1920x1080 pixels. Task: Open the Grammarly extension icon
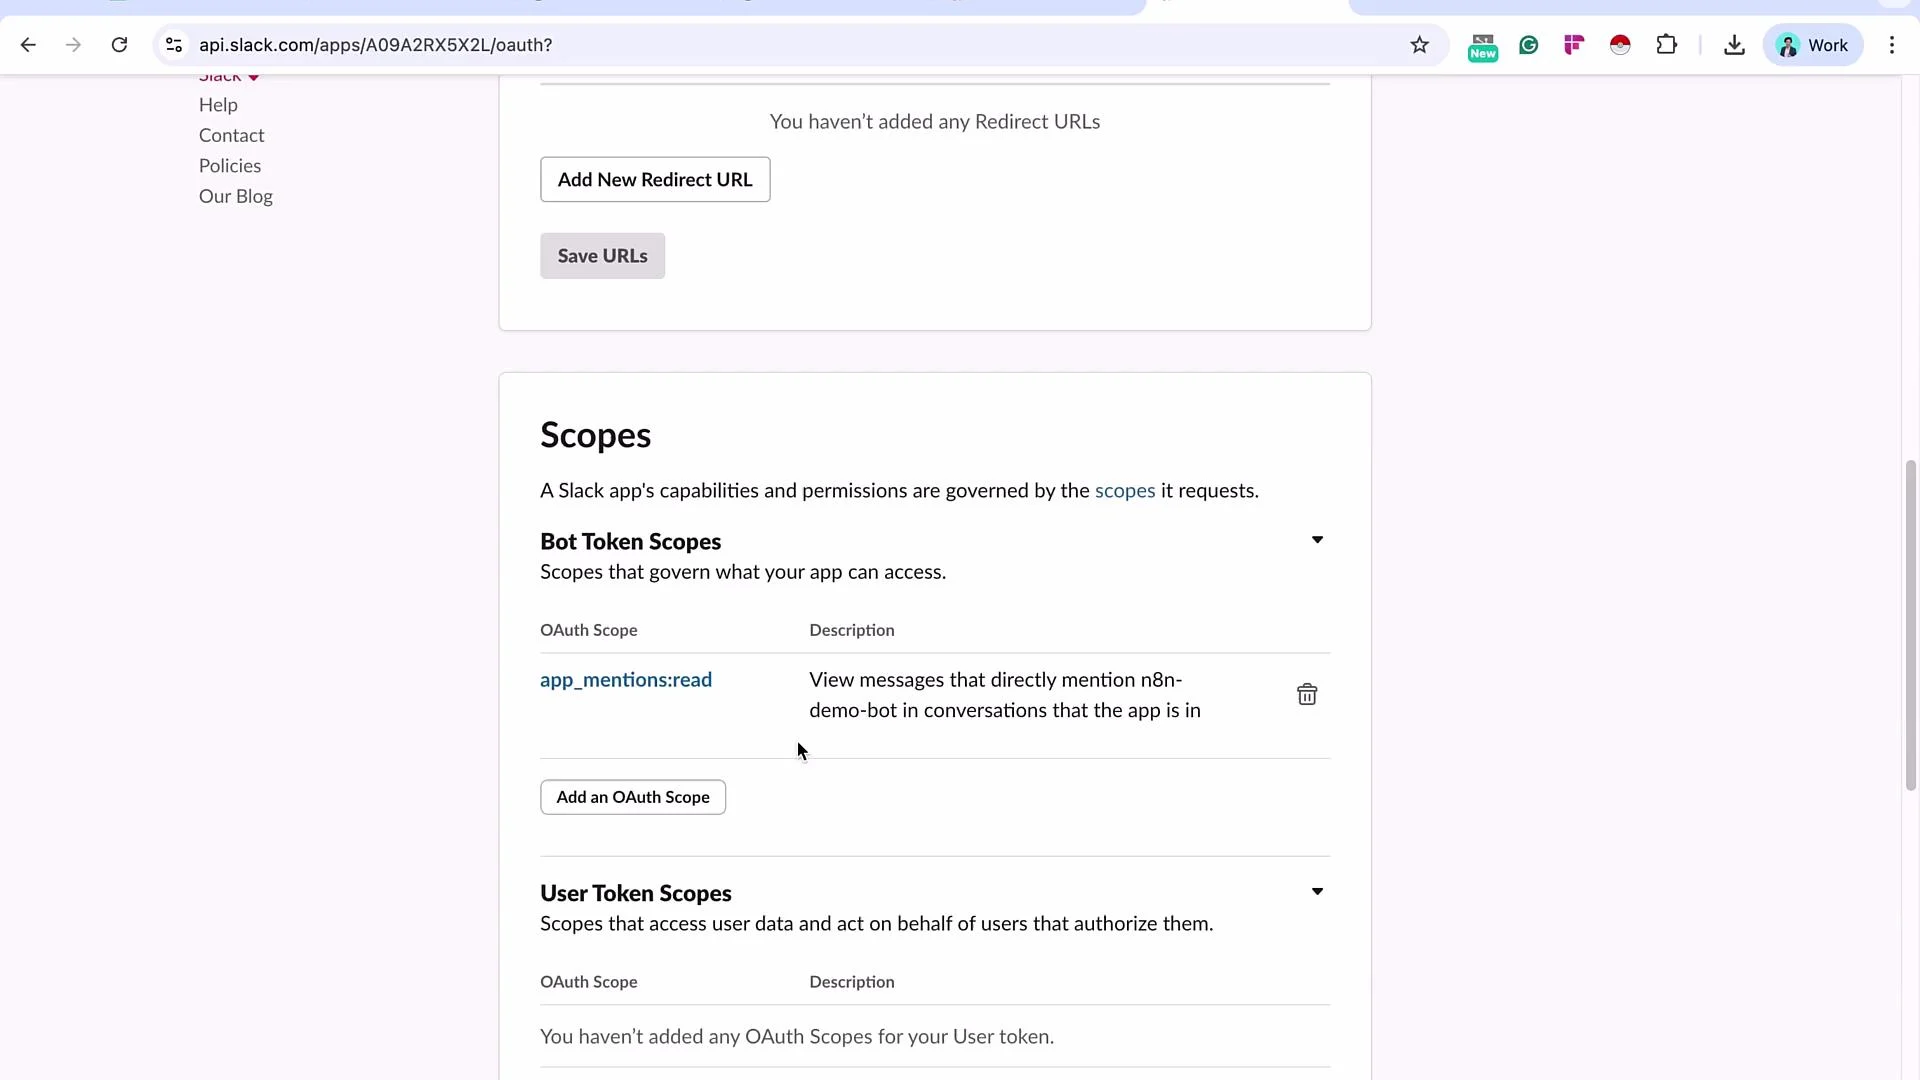click(1528, 45)
